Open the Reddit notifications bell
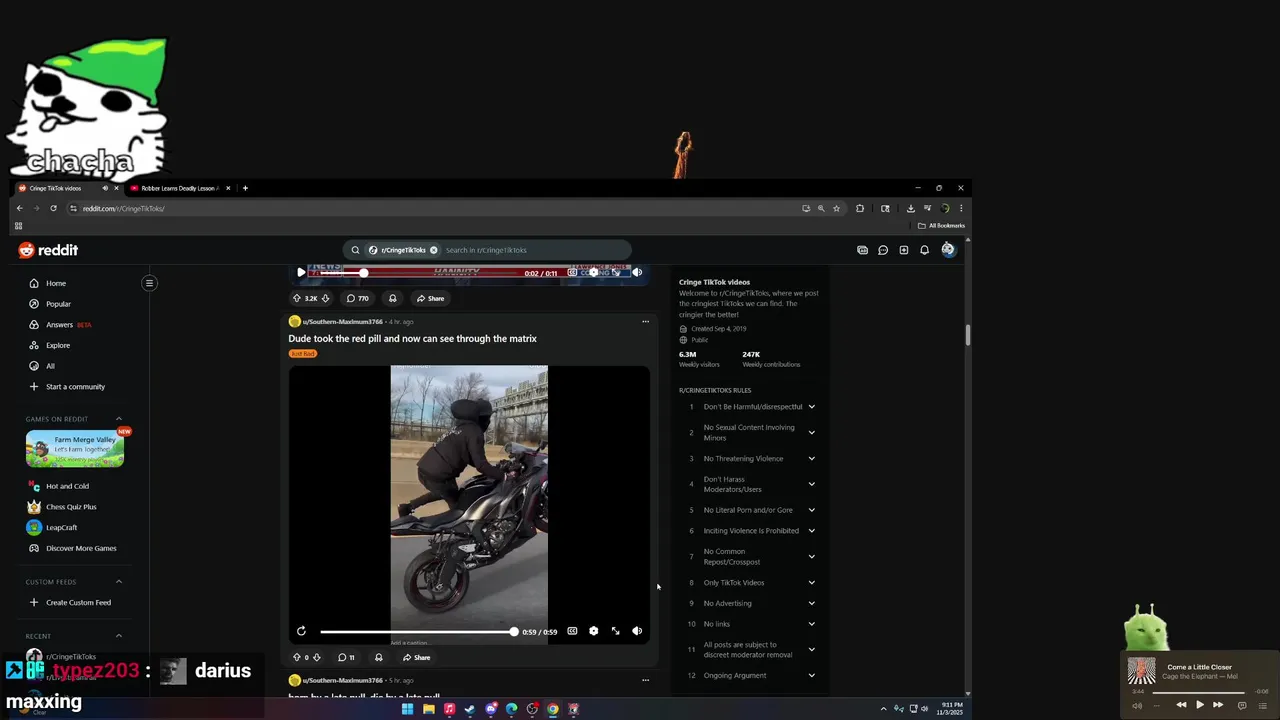 point(924,250)
